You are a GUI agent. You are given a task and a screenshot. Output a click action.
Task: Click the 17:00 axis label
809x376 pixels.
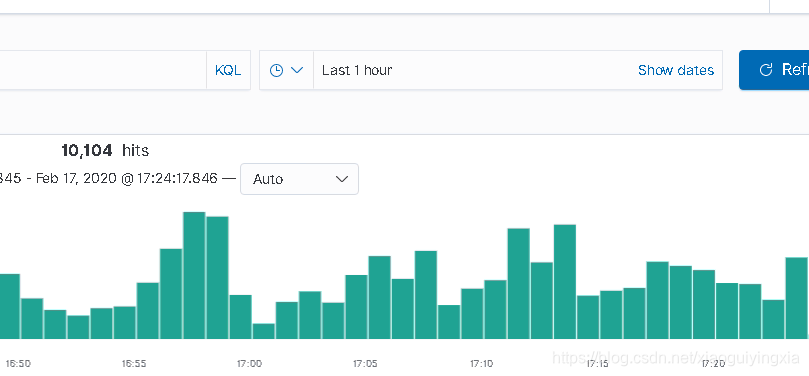pyautogui.click(x=249, y=364)
